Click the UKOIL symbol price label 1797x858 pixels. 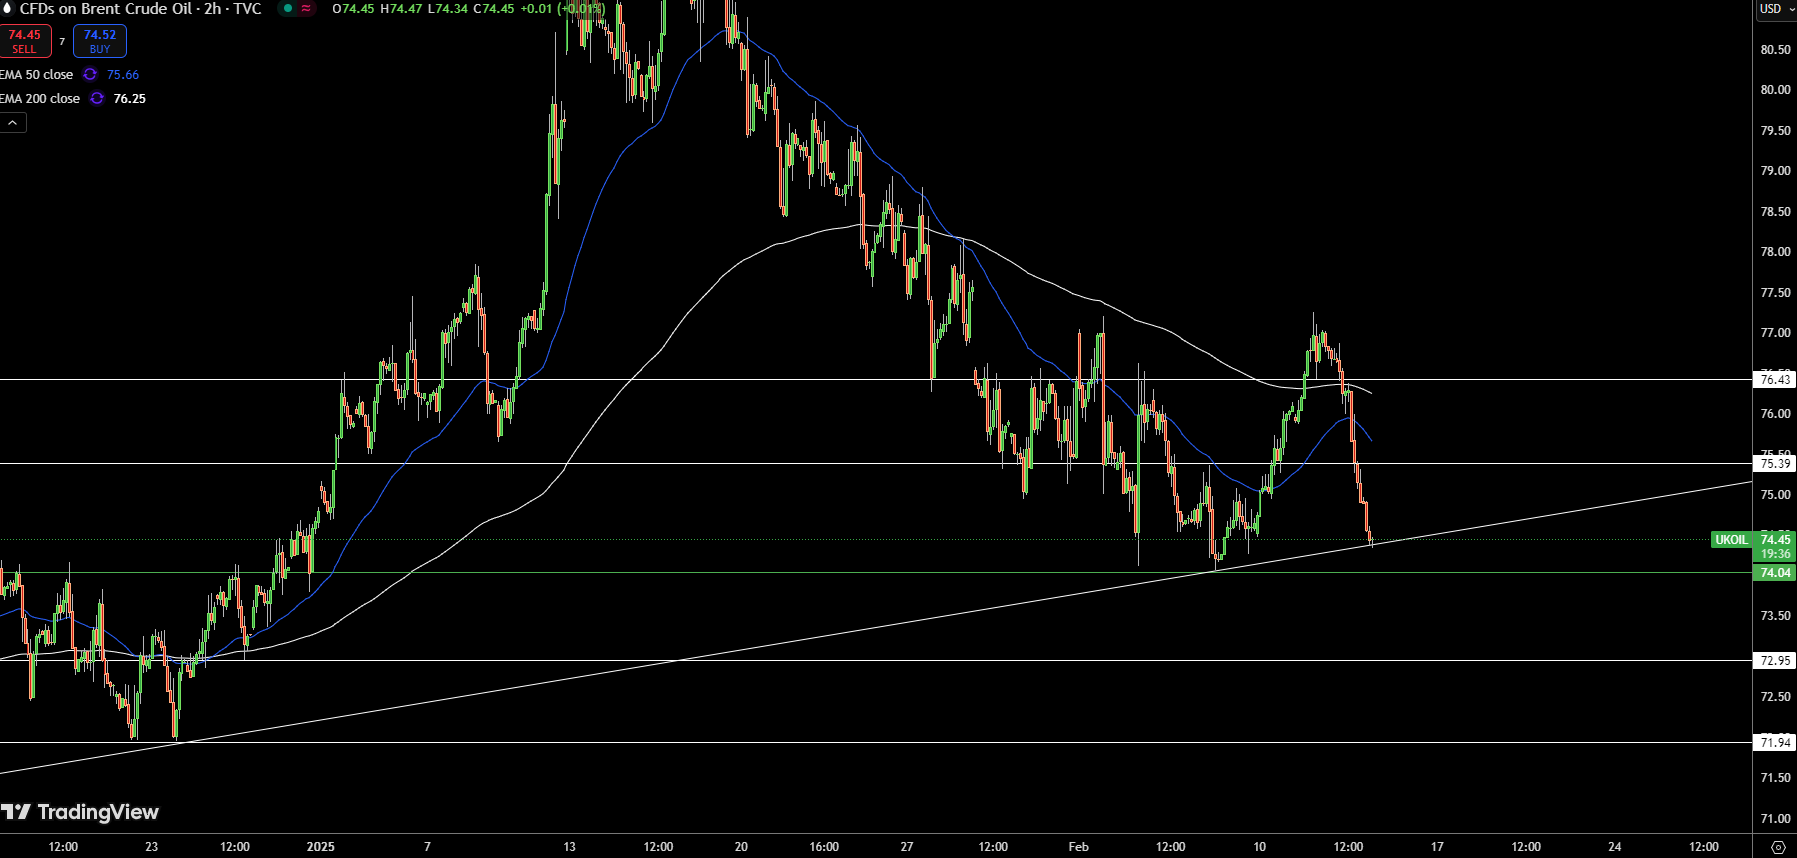(x=1731, y=539)
